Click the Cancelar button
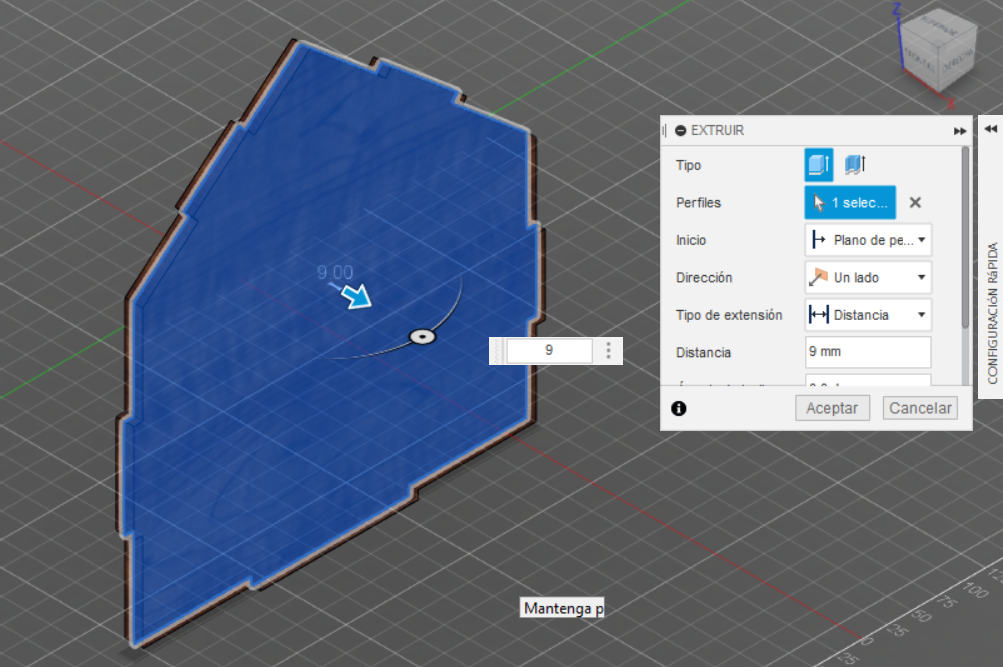 tap(920, 408)
